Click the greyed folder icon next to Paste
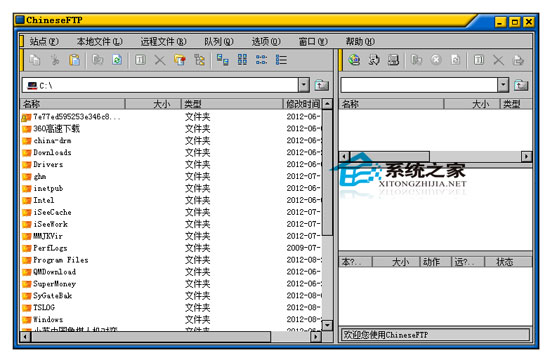Screen dimensions: 550x360 point(98,60)
